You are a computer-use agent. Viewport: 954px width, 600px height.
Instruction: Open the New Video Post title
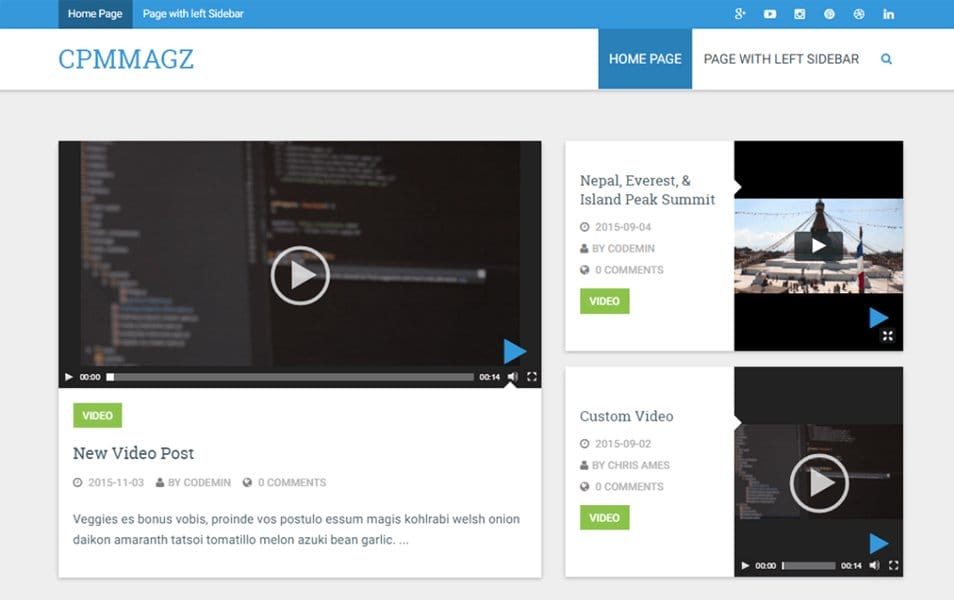(x=133, y=453)
